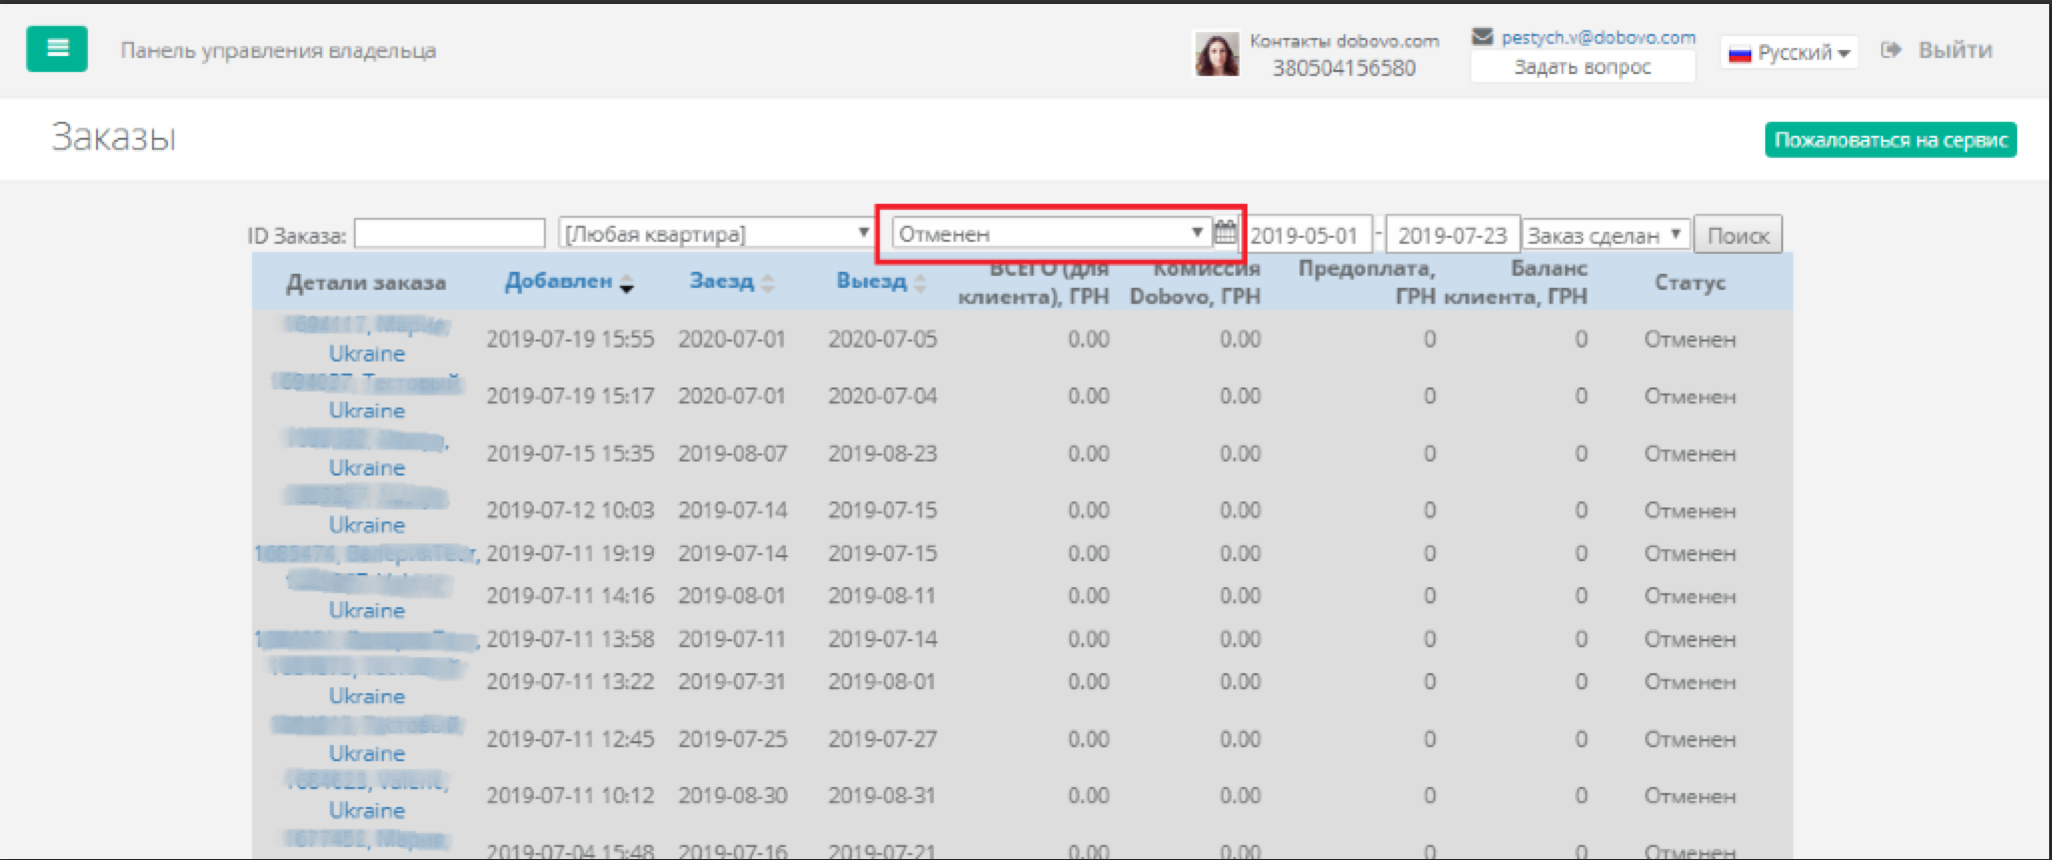Image resolution: width=2052 pixels, height=860 pixels.
Task: Open Ukraine link in 2019-07-12 10:03 row
Action: [367, 524]
